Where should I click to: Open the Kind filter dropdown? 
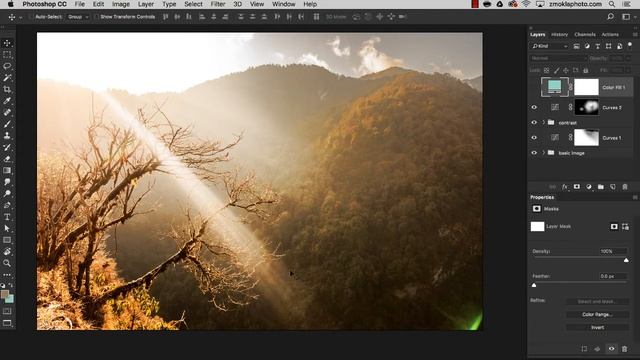click(x=550, y=46)
